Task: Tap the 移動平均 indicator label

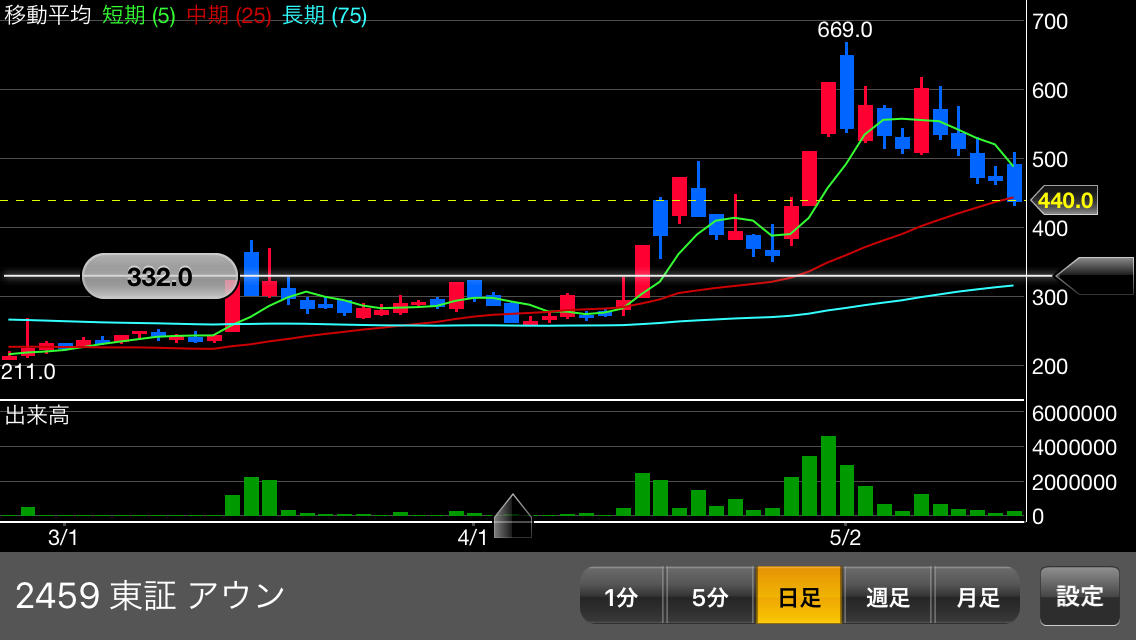Action: point(48,16)
